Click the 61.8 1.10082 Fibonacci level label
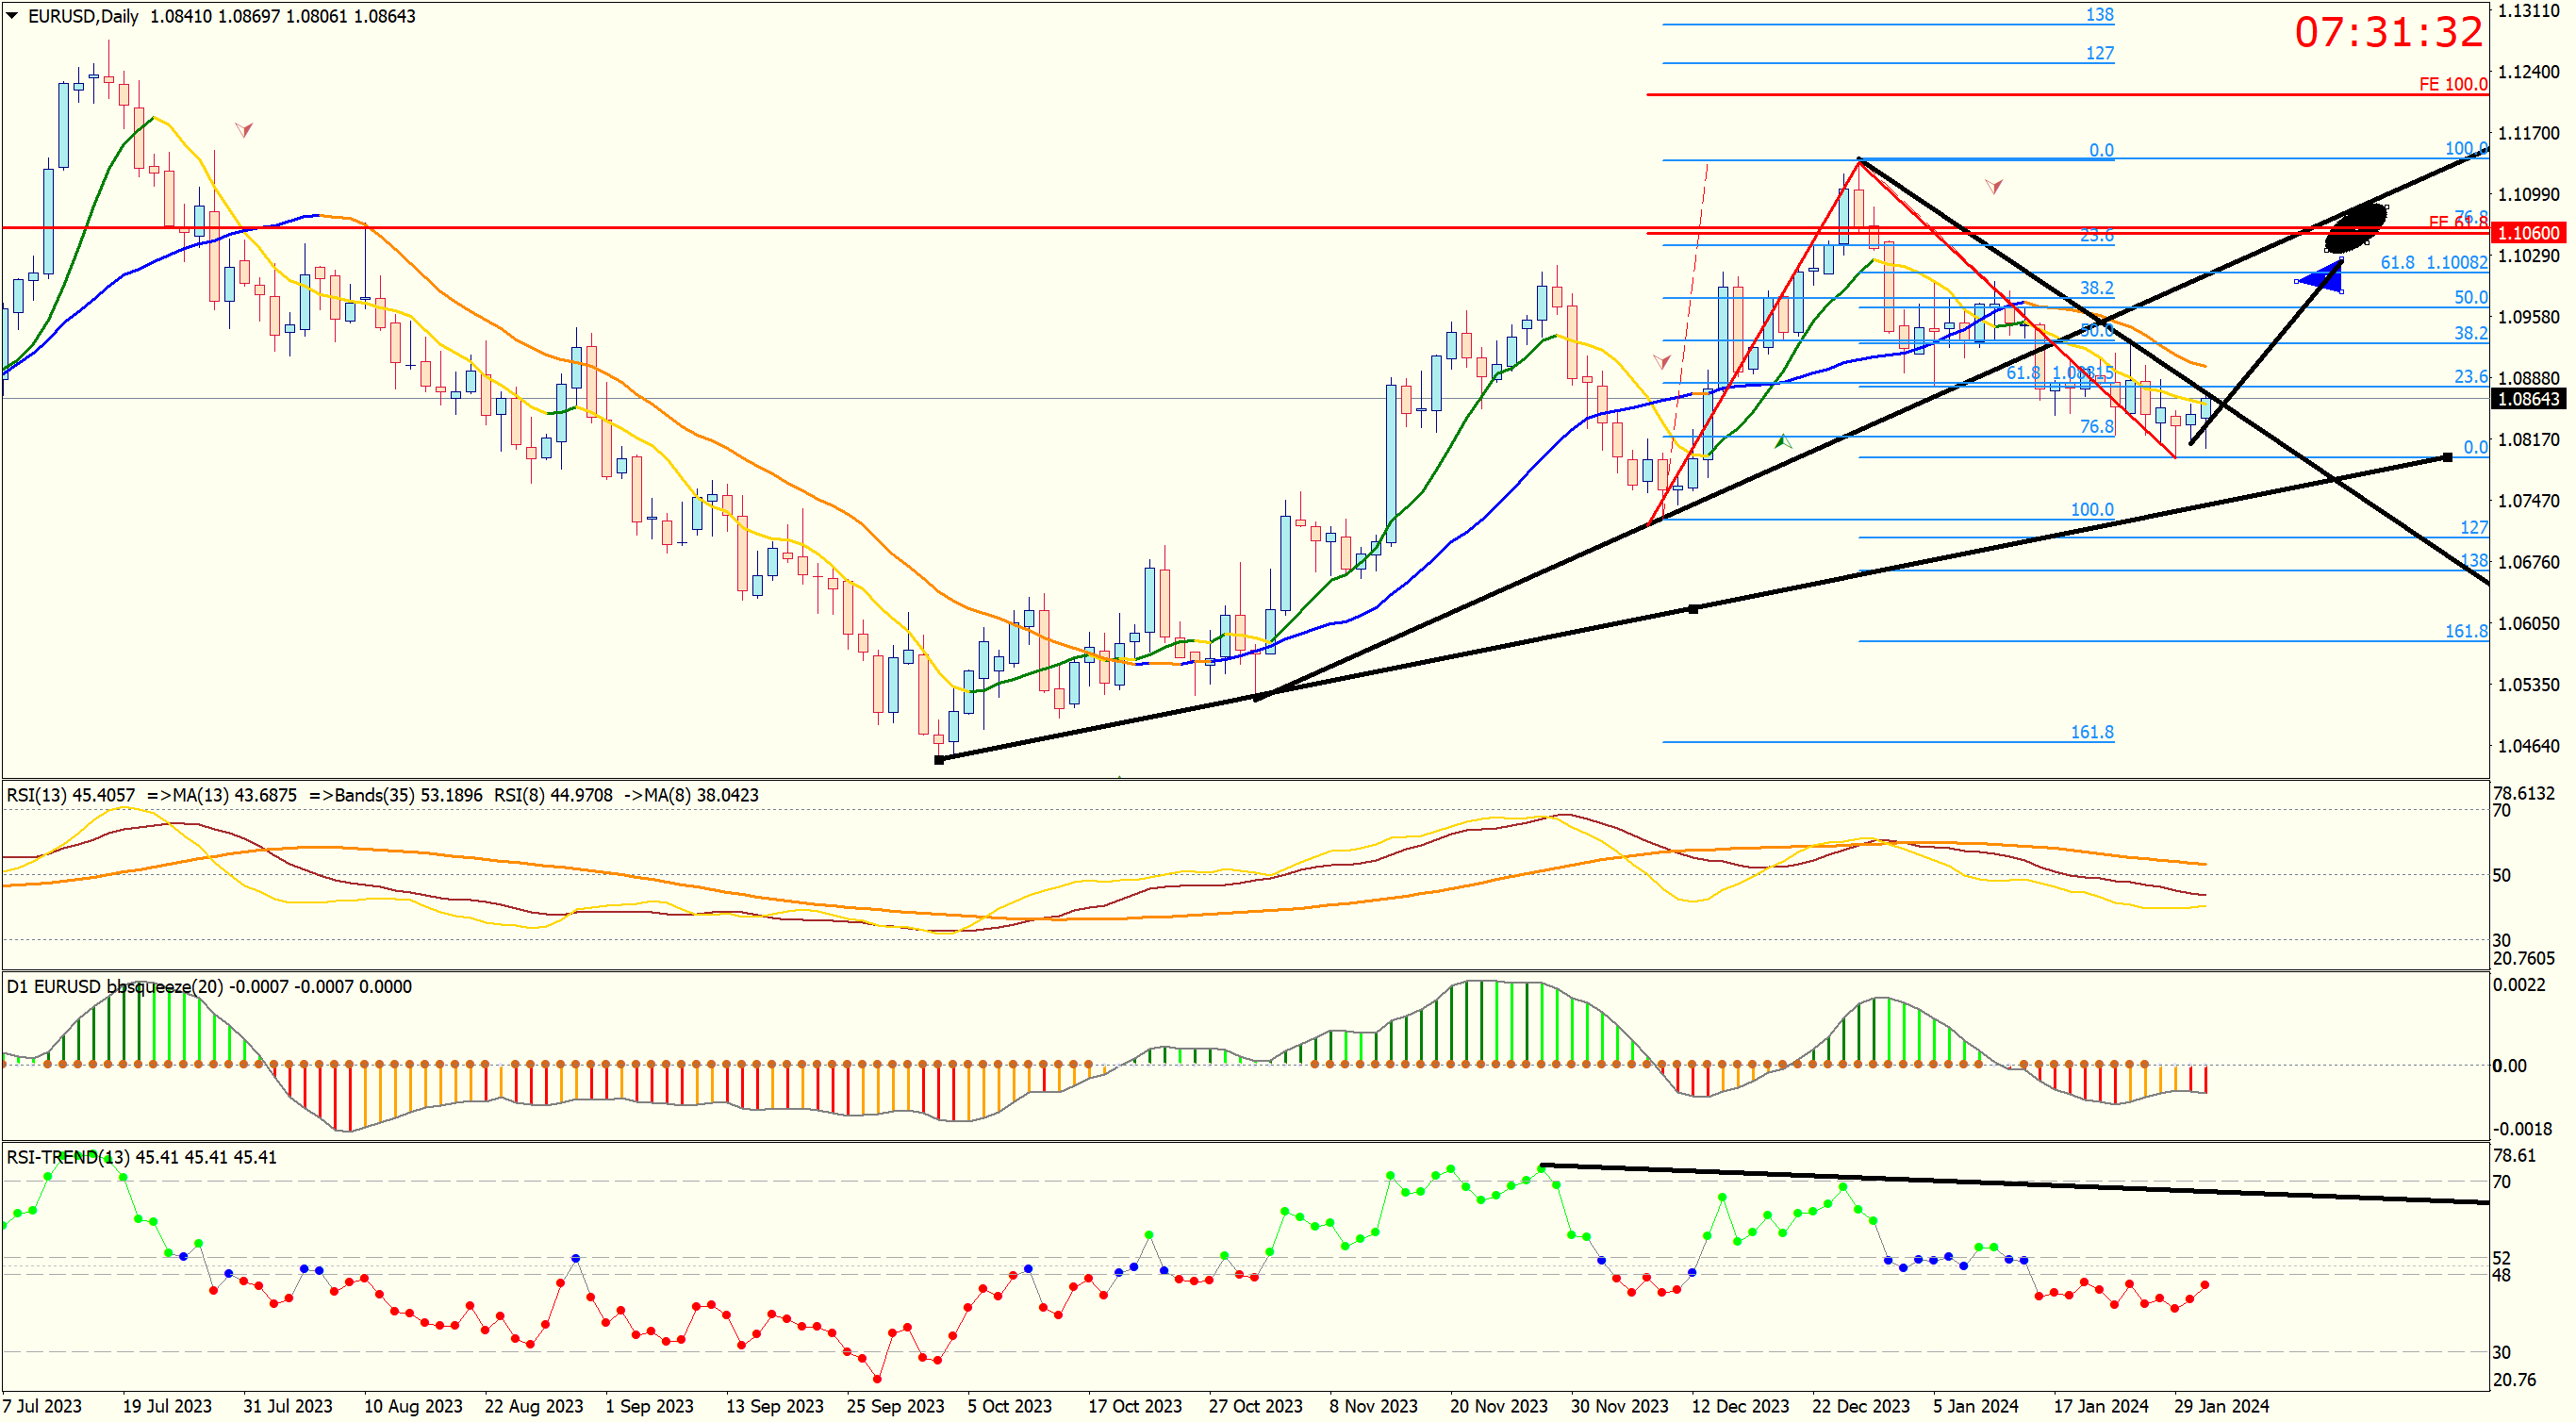The height and width of the screenshot is (1422, 2576). click(x=2433, y=262)
